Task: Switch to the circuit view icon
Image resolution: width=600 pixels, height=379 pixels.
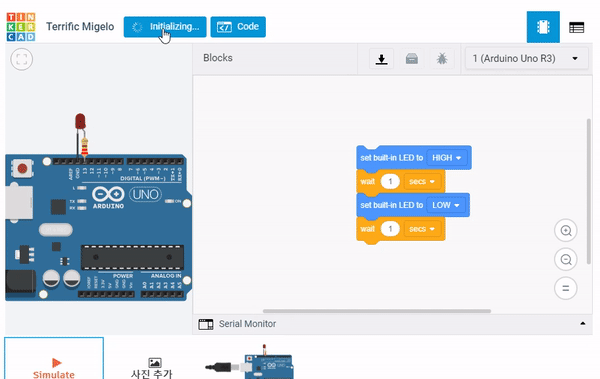Action: [x=543, y=27]
